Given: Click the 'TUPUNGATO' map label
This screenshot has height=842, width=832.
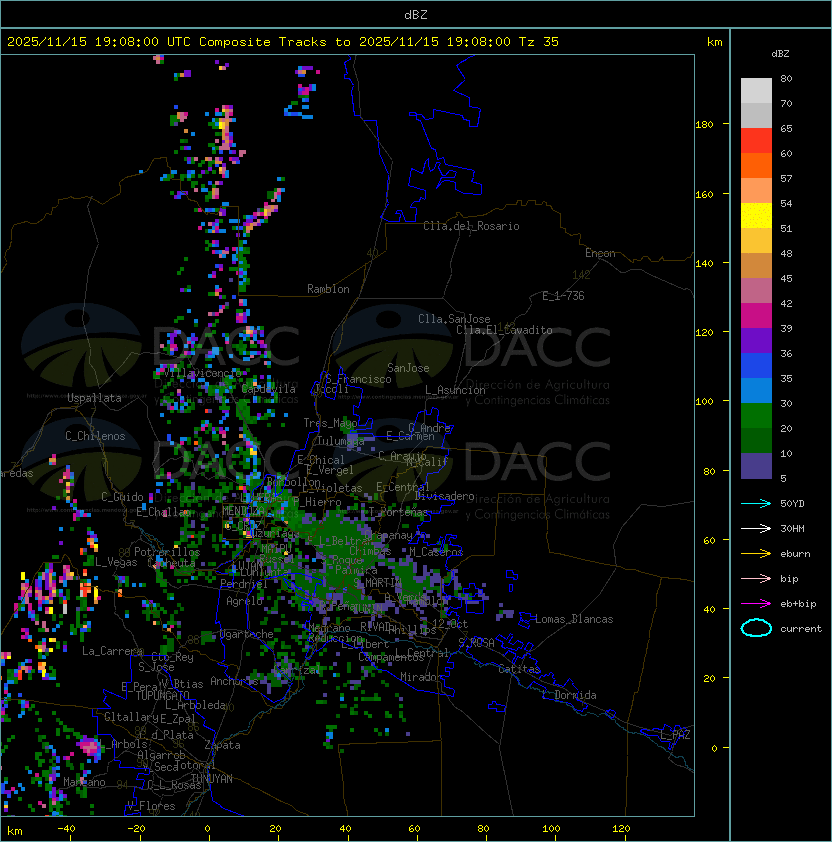Looking at the screenshot, I should tap(162, 695).
